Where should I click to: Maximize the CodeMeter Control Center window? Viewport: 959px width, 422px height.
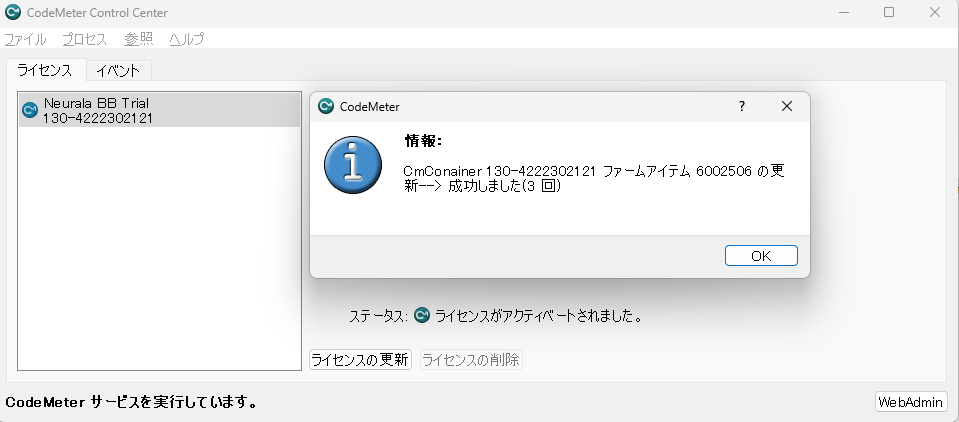coord(889,12)
